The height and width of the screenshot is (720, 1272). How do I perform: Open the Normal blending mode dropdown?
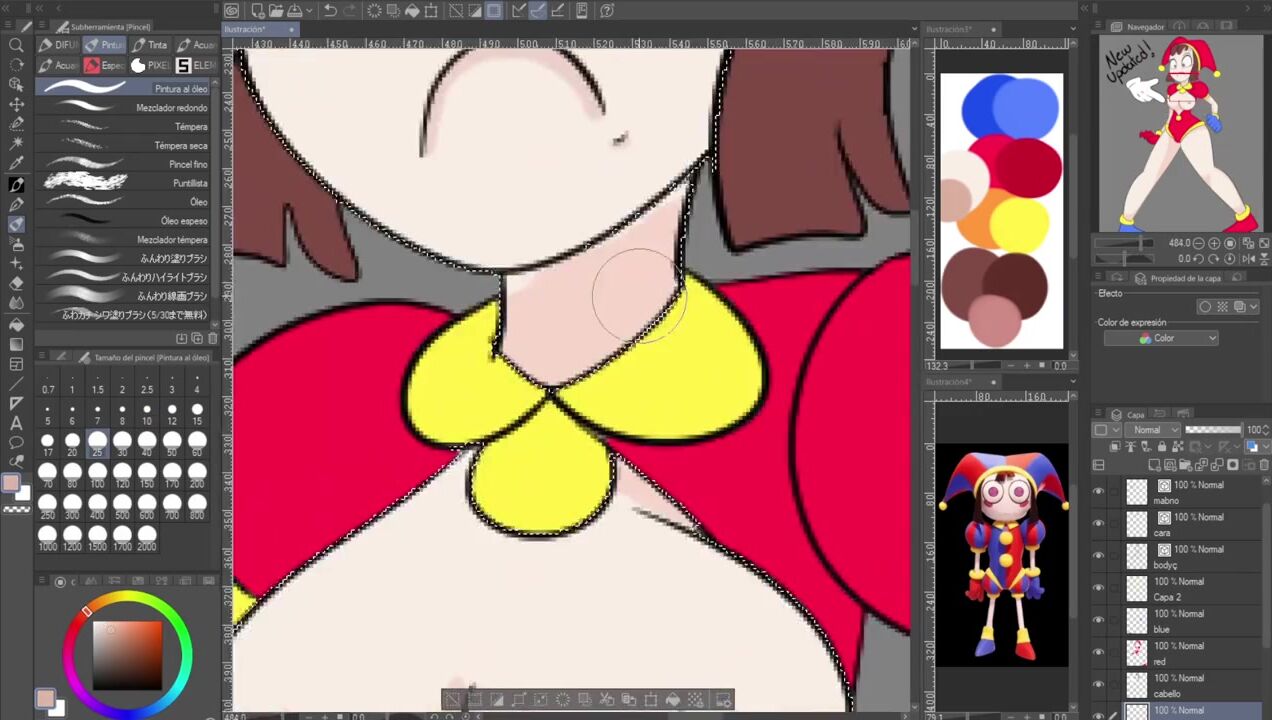pos(1152,430)
